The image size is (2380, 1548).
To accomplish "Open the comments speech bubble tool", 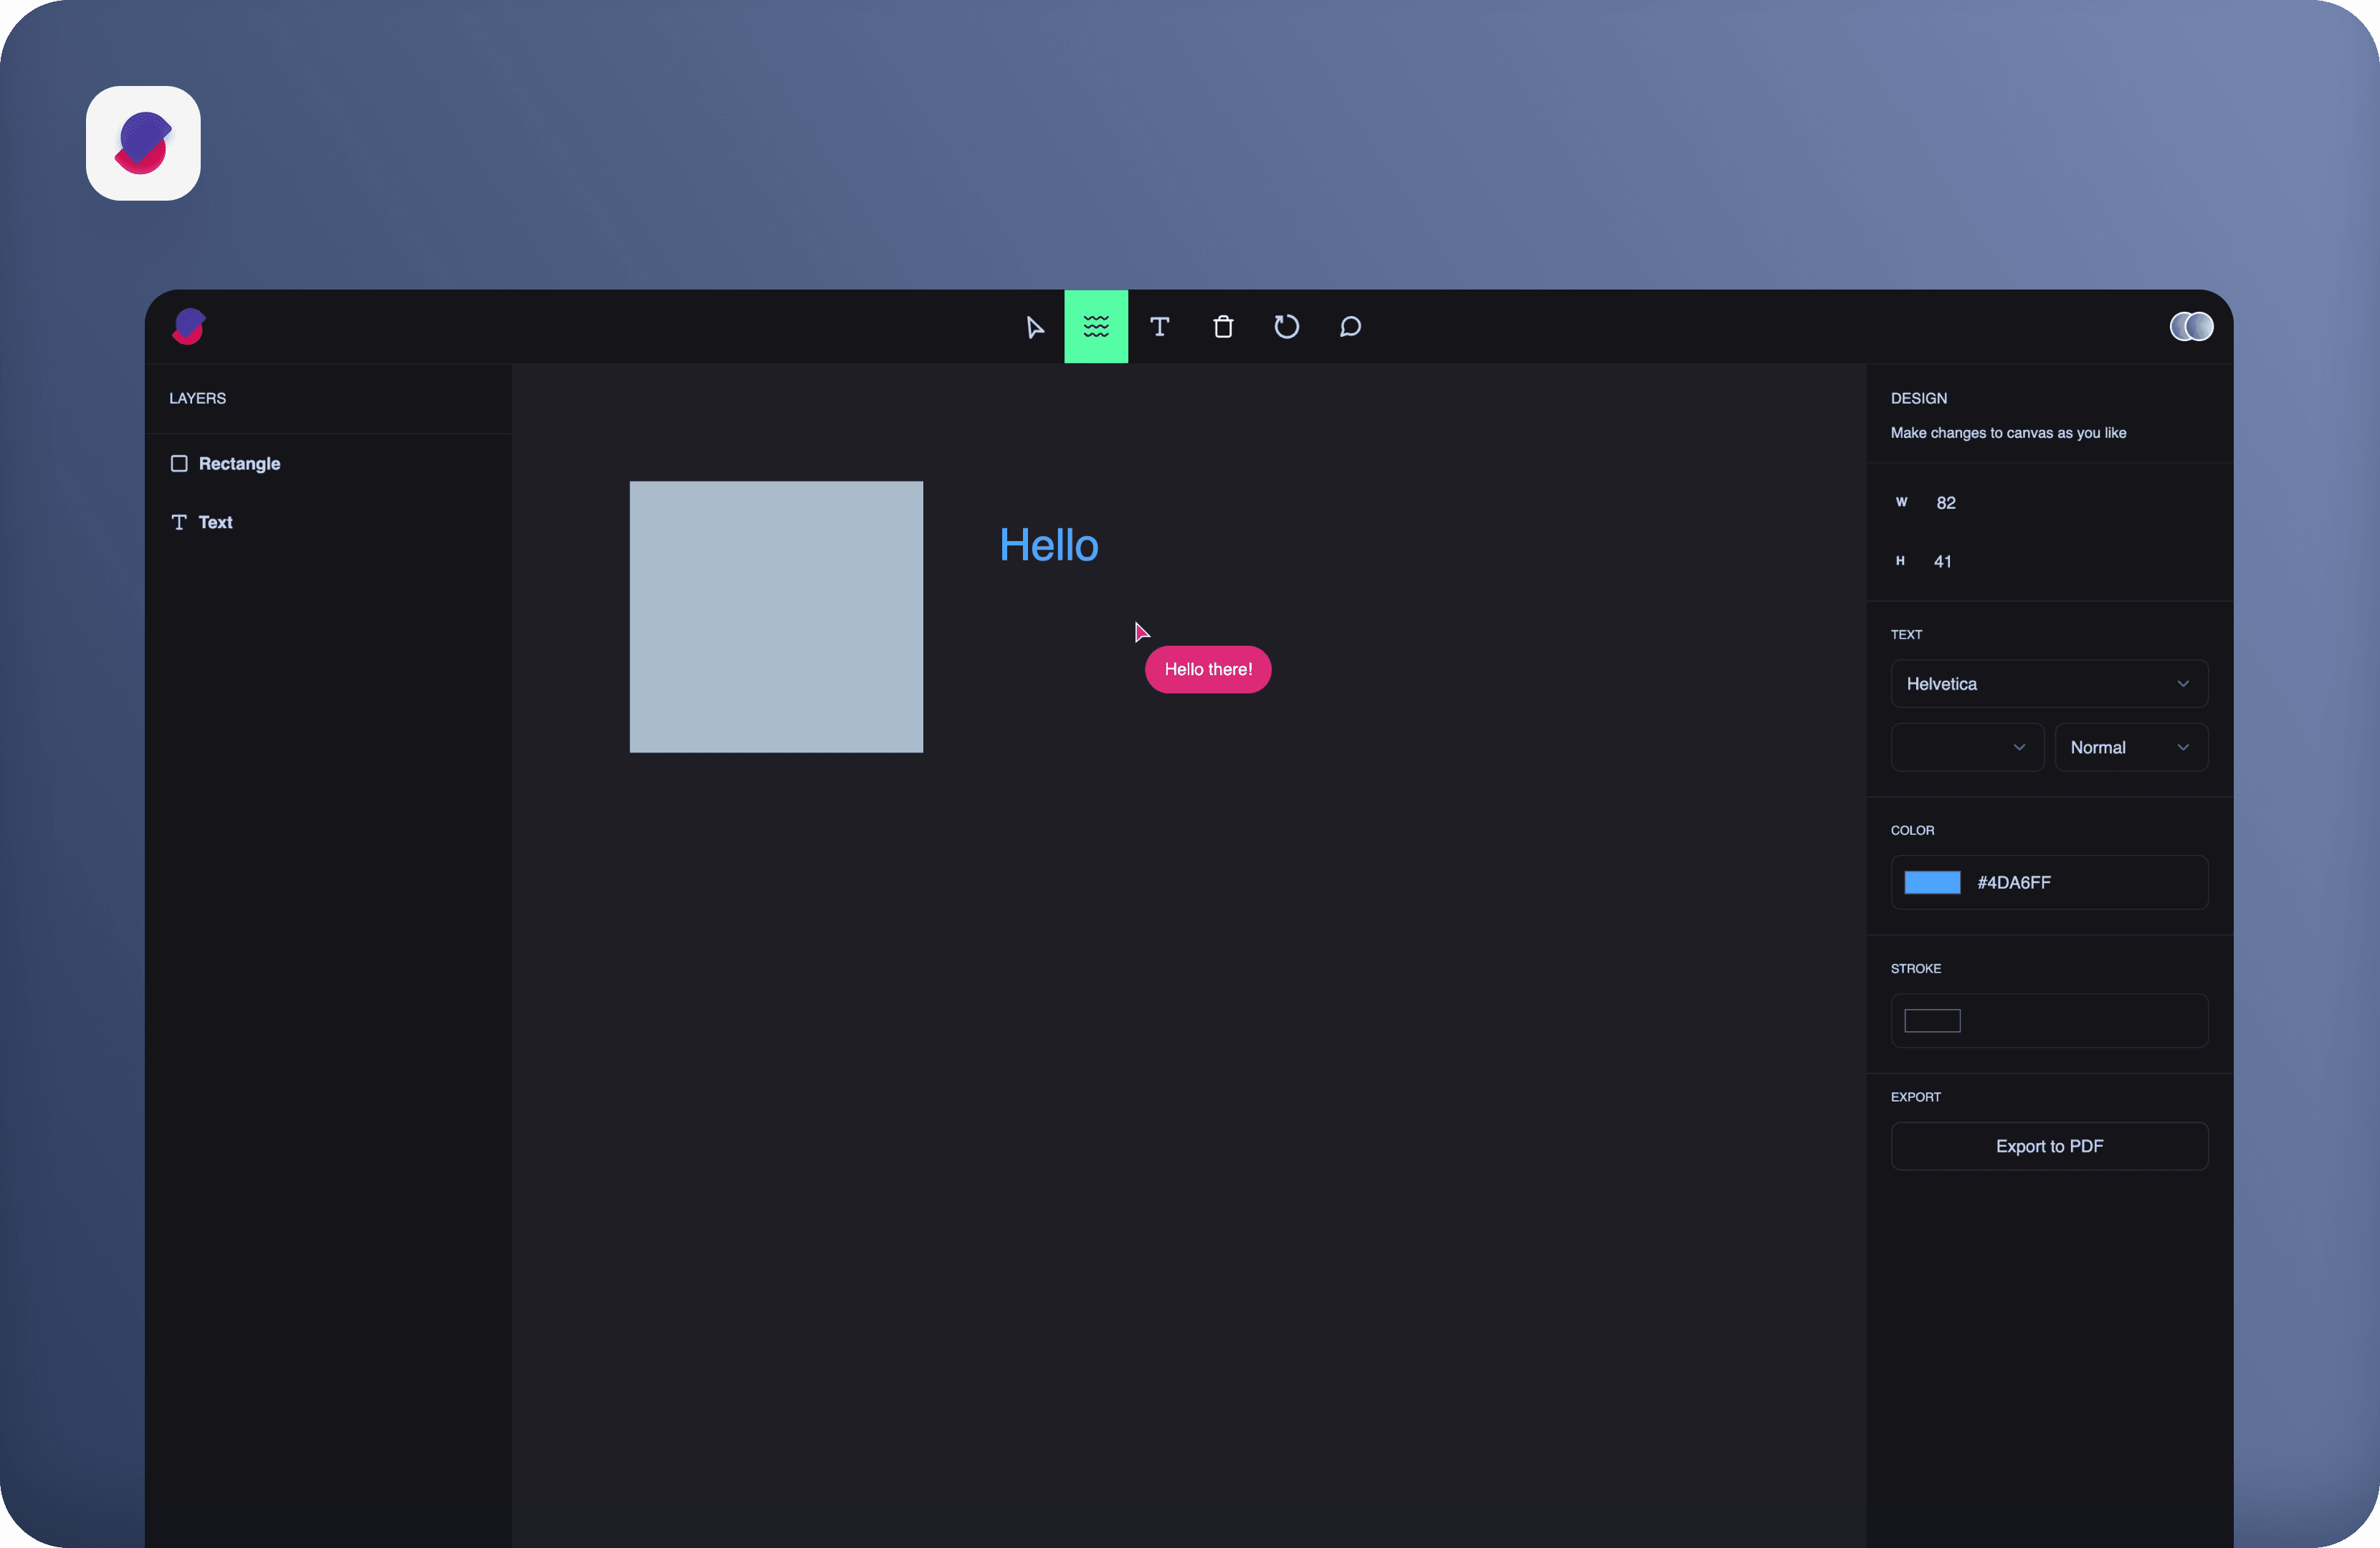I will pyautogui.click(x=1350, y=327).
